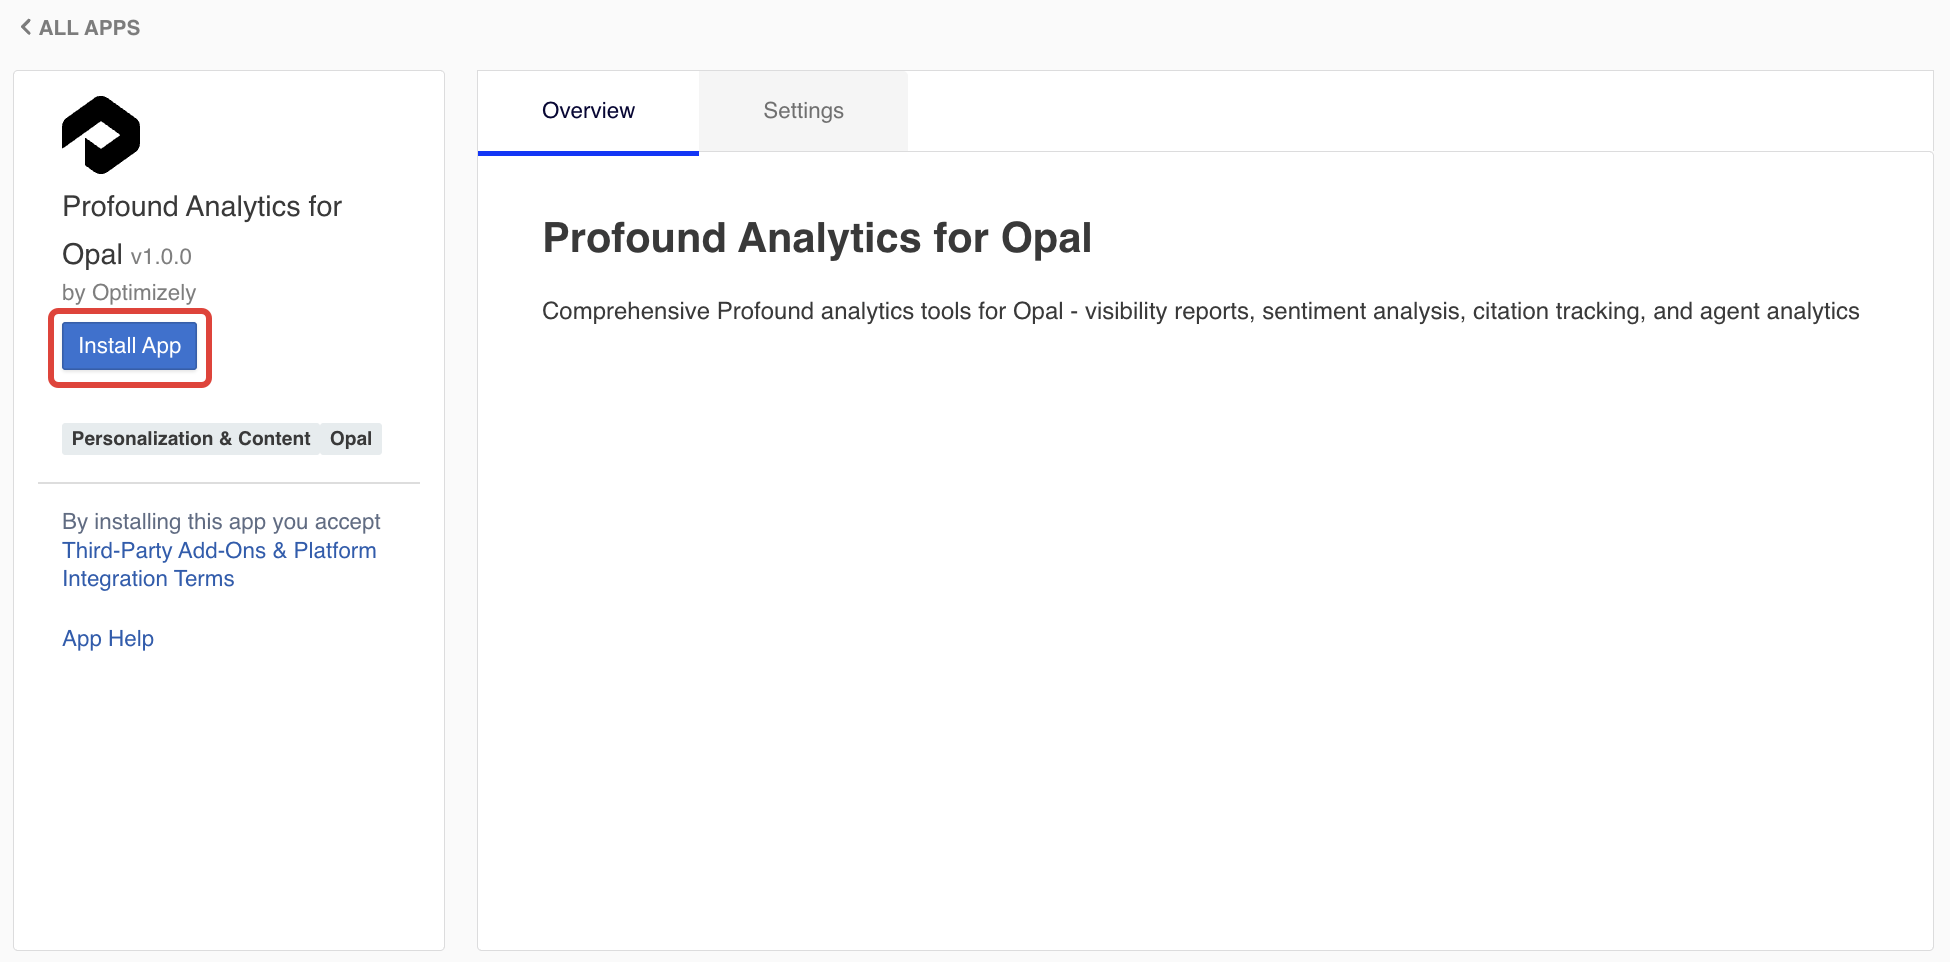Click the Profound app logo icon
Viewport: 1950px width, 962px height.
(x=101, y=135)
